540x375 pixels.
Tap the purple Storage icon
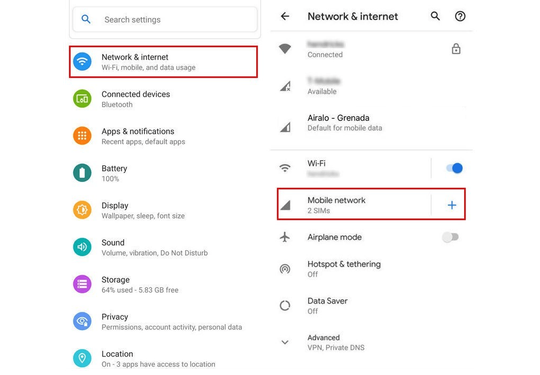pyautogui.click(x=82, y=284)
